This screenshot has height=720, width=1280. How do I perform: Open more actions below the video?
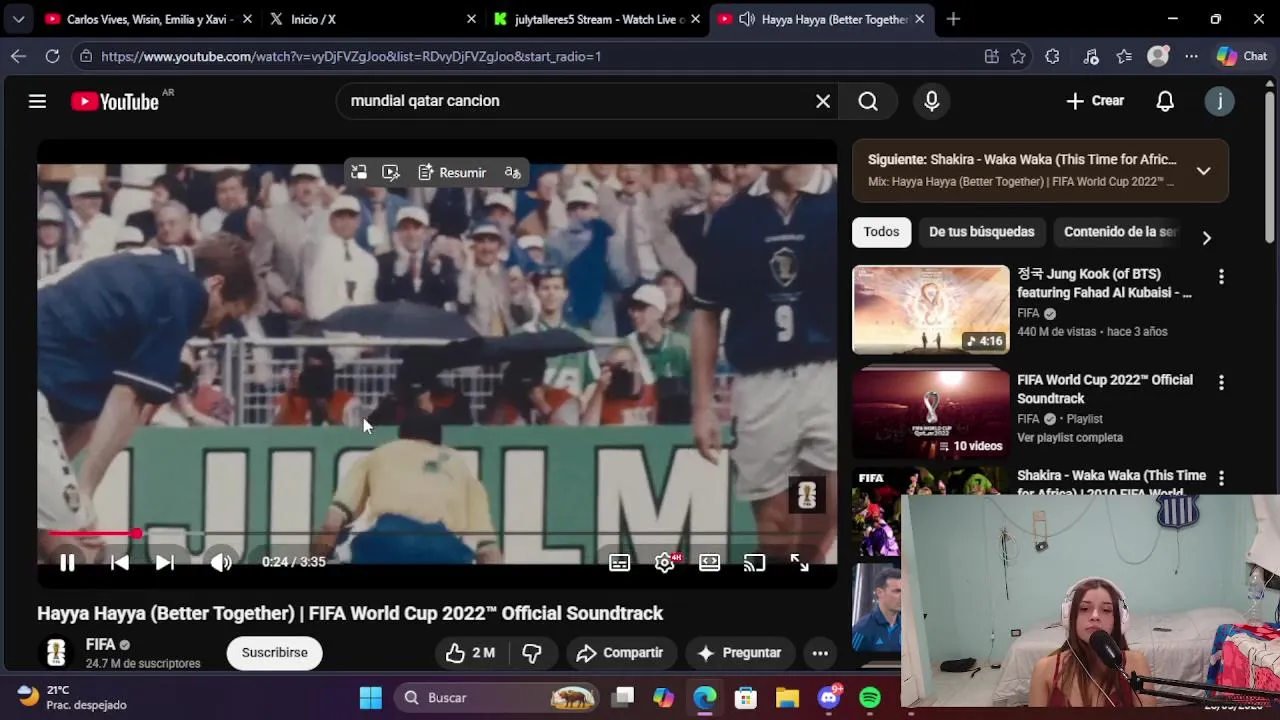click(820, 653)
